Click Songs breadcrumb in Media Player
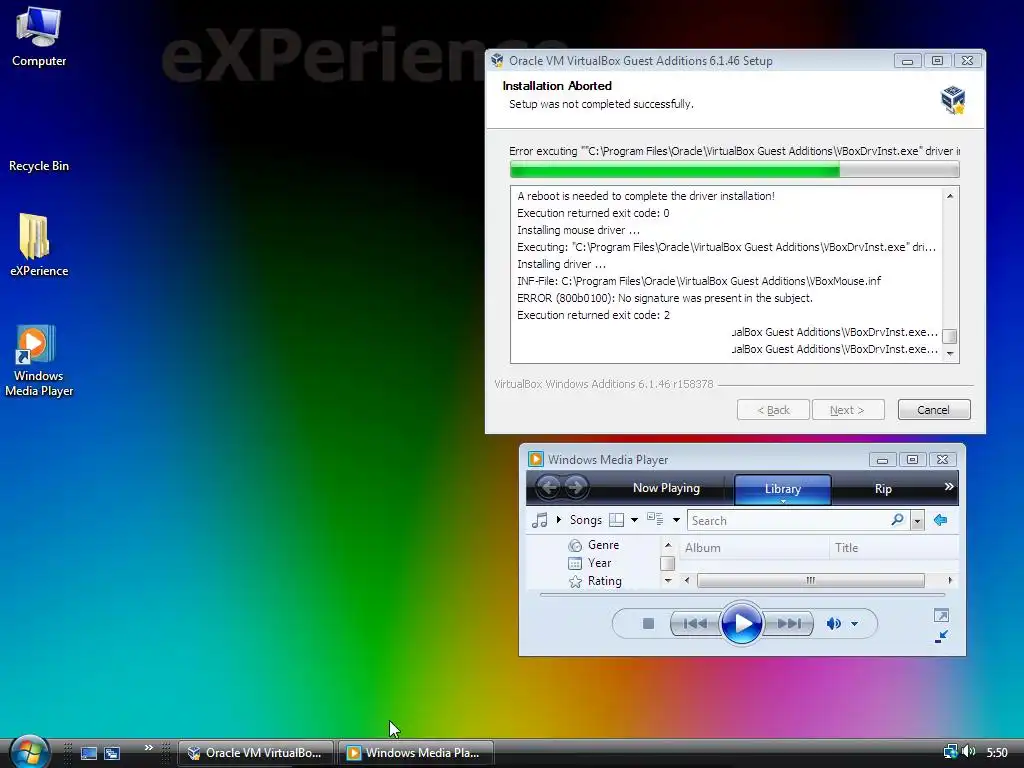Screen dimensions: 1024x768 click(586, 520)
